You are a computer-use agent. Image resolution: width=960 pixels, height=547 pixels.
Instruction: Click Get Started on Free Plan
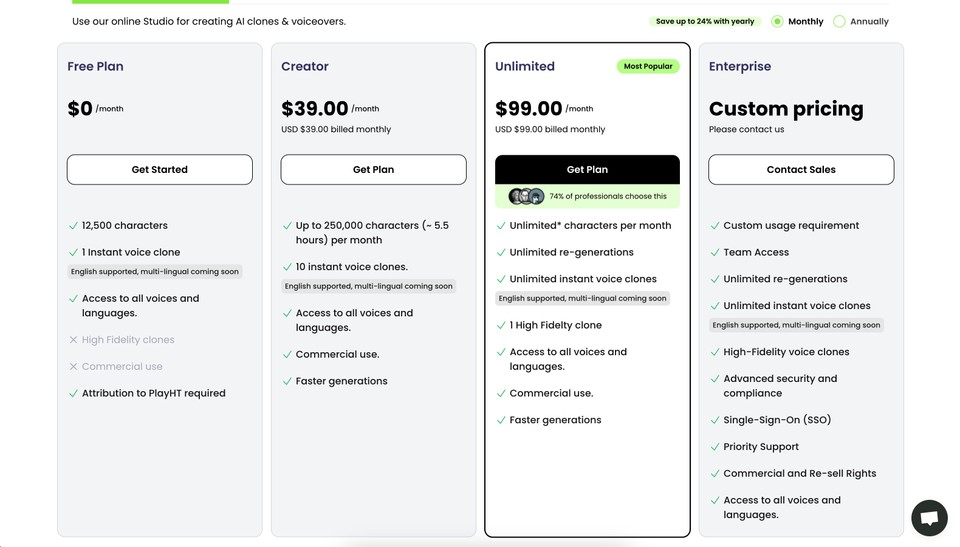(160, 170)
